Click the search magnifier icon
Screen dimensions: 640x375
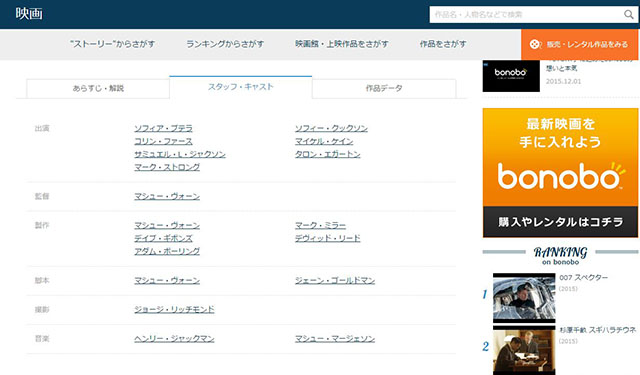[x=629, y=15]
